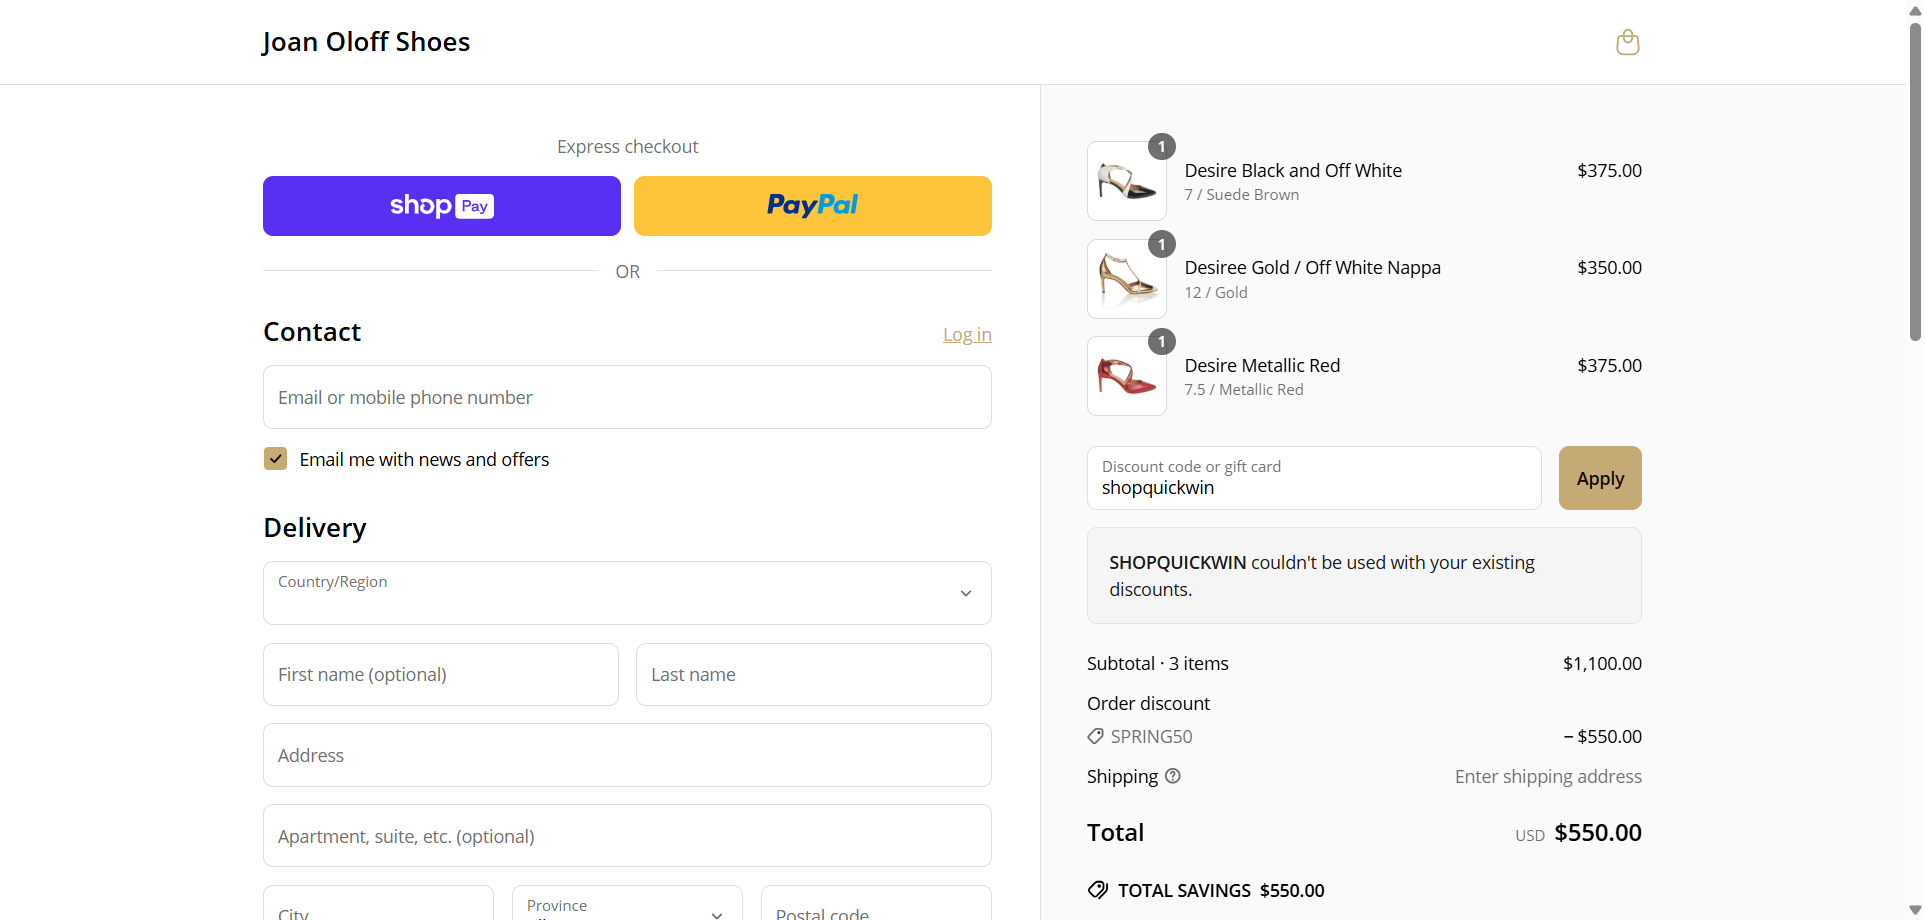Click the '7 / Suede Brown' variant text

click(1242, 194)
